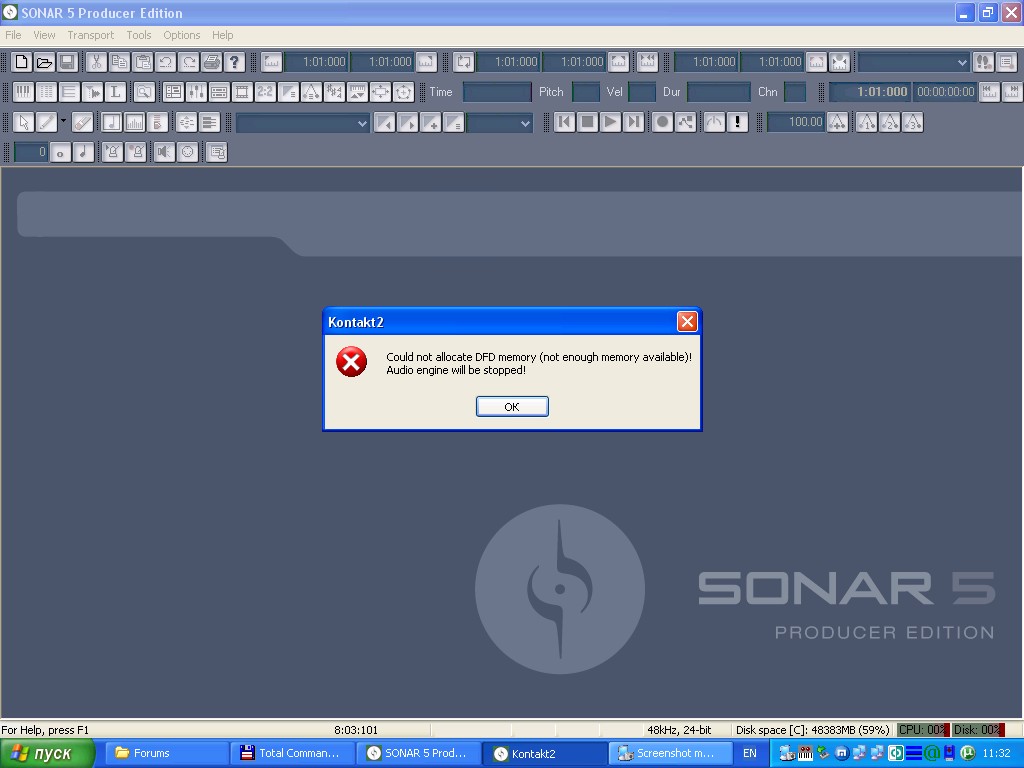Viewport: 1024px width, 768px height.
Task: Close the Kontakt2 error dialog
Action: pyautogui.click(x=686, y=321)
